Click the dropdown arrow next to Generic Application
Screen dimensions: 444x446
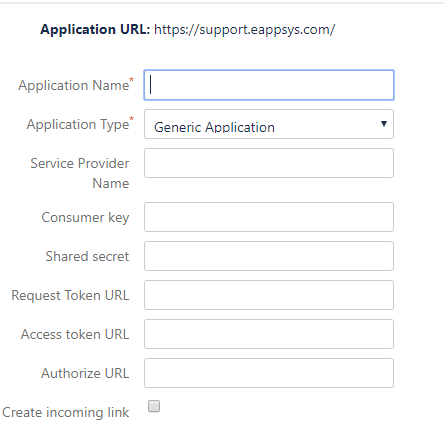pos(384,124)
